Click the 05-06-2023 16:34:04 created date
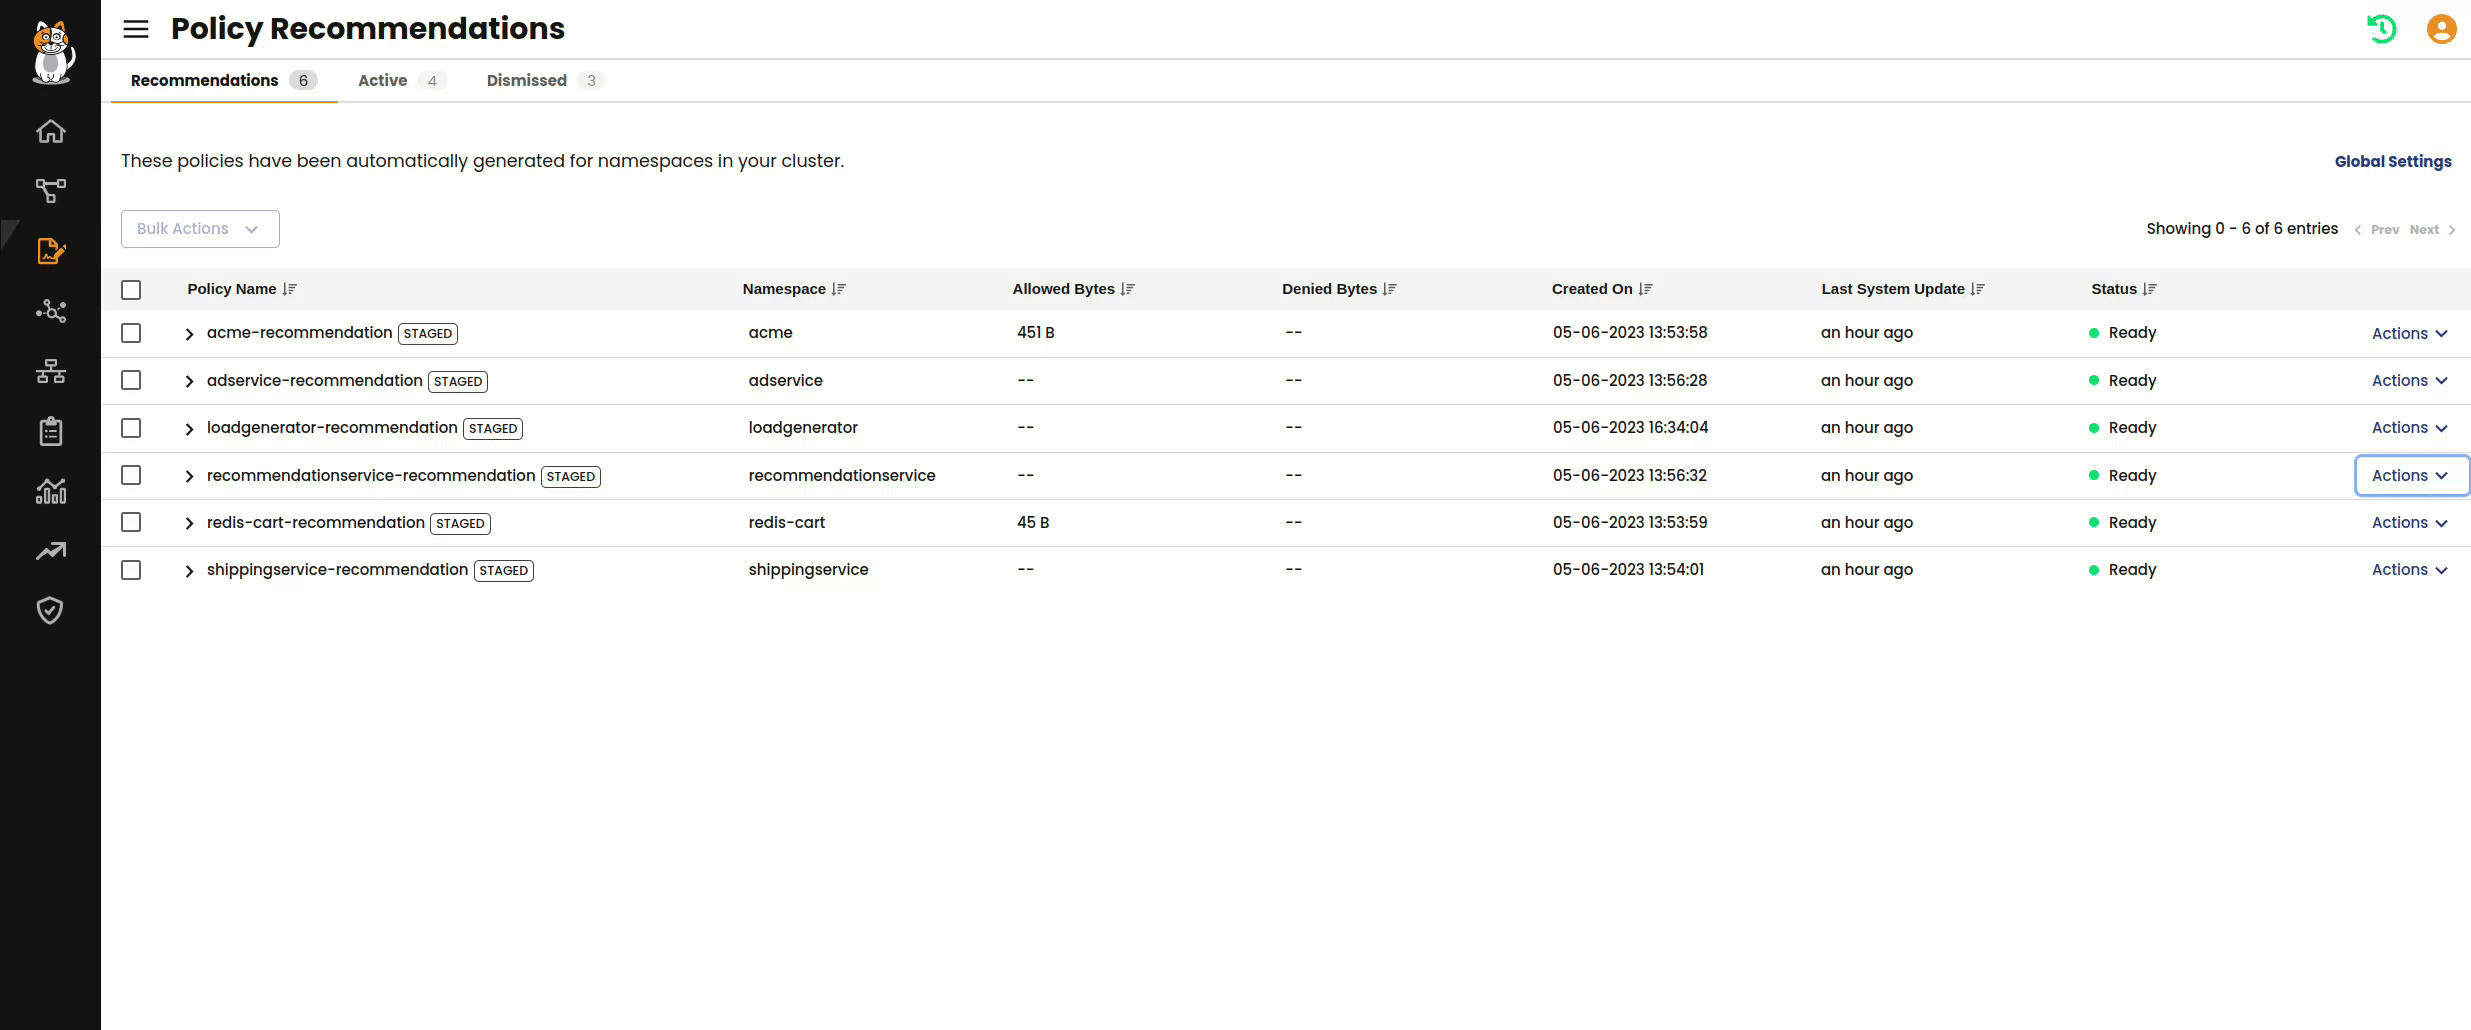The height and width of the screenshot is (1030, 2471). [1630, 427]
